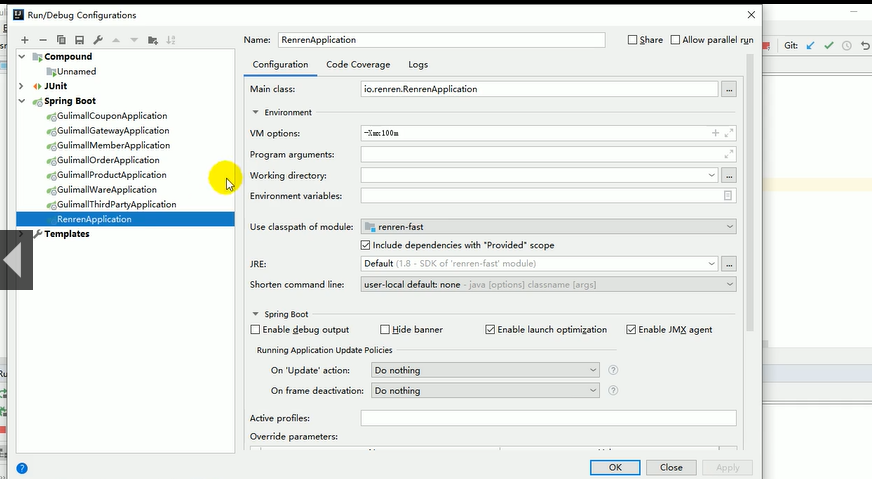The image size is (872, 479).
Task: Sort configurations alphabetically
Action: click(171, 40)
